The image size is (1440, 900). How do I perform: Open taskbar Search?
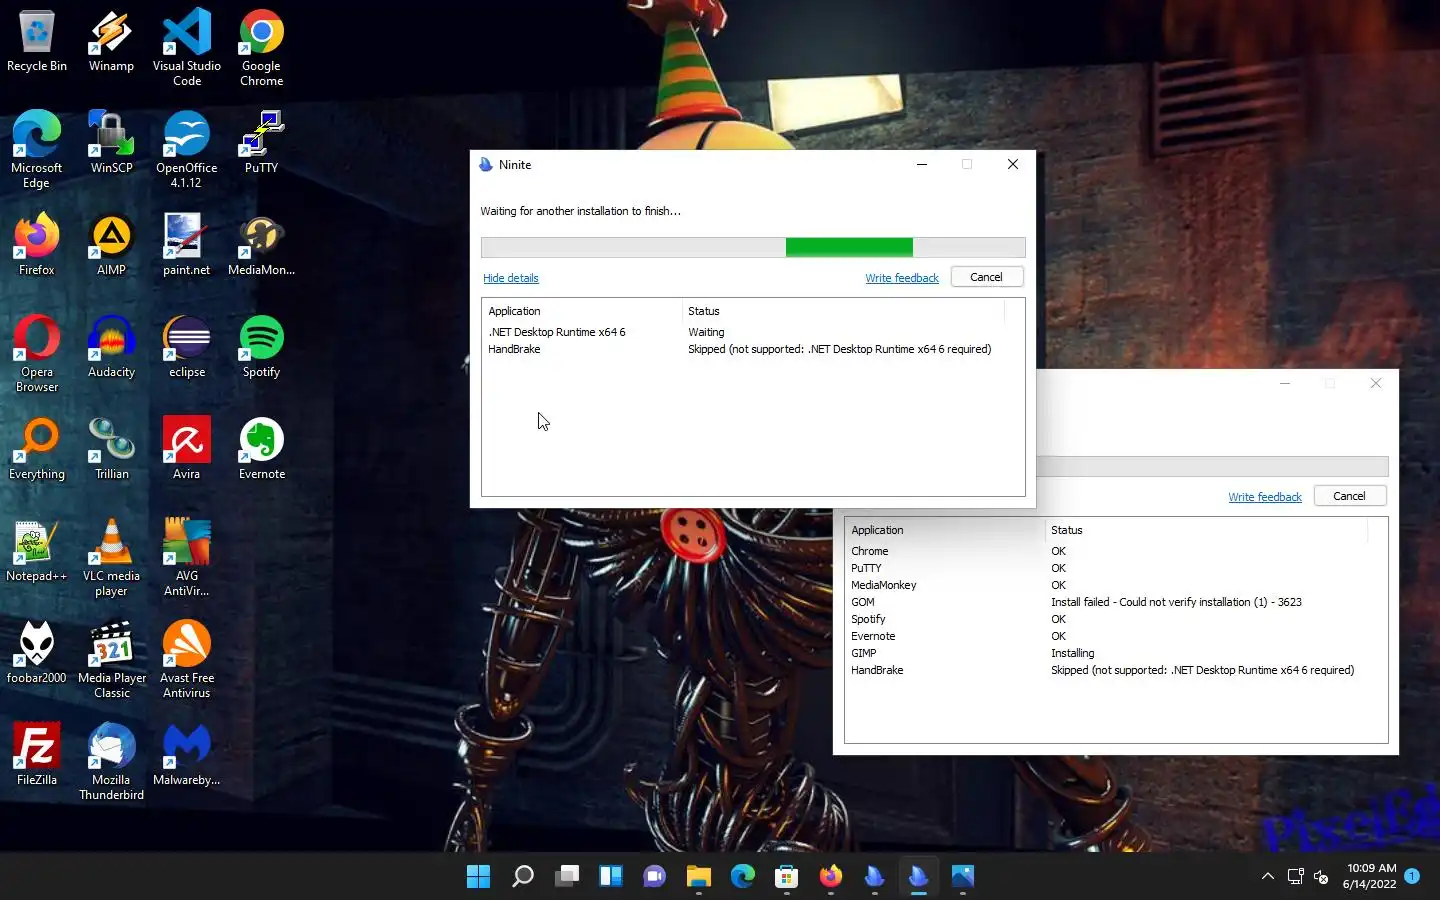pos(522,877)
